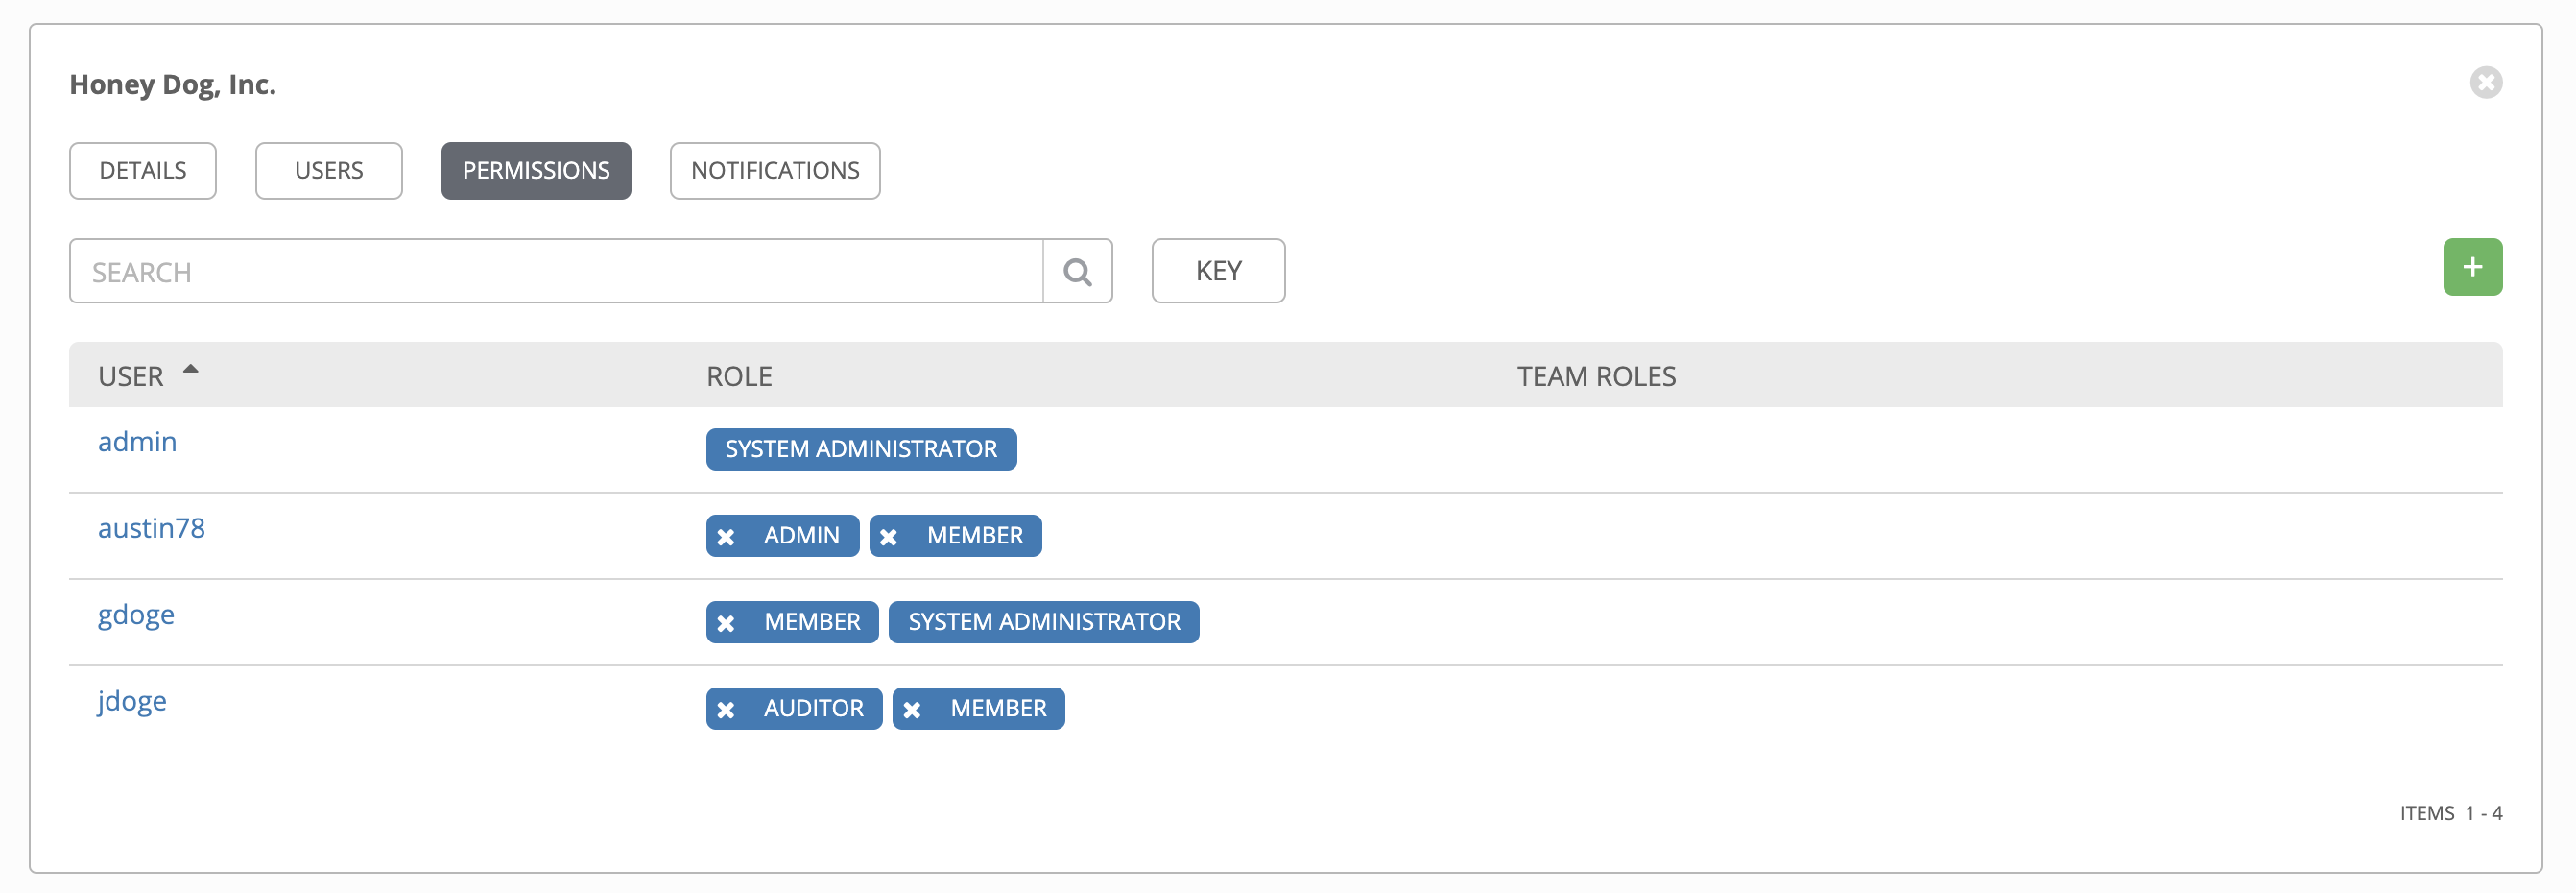2576x893 pixels.
Task: Remove MEMBER role from gdoge
Action: [726, 623]
